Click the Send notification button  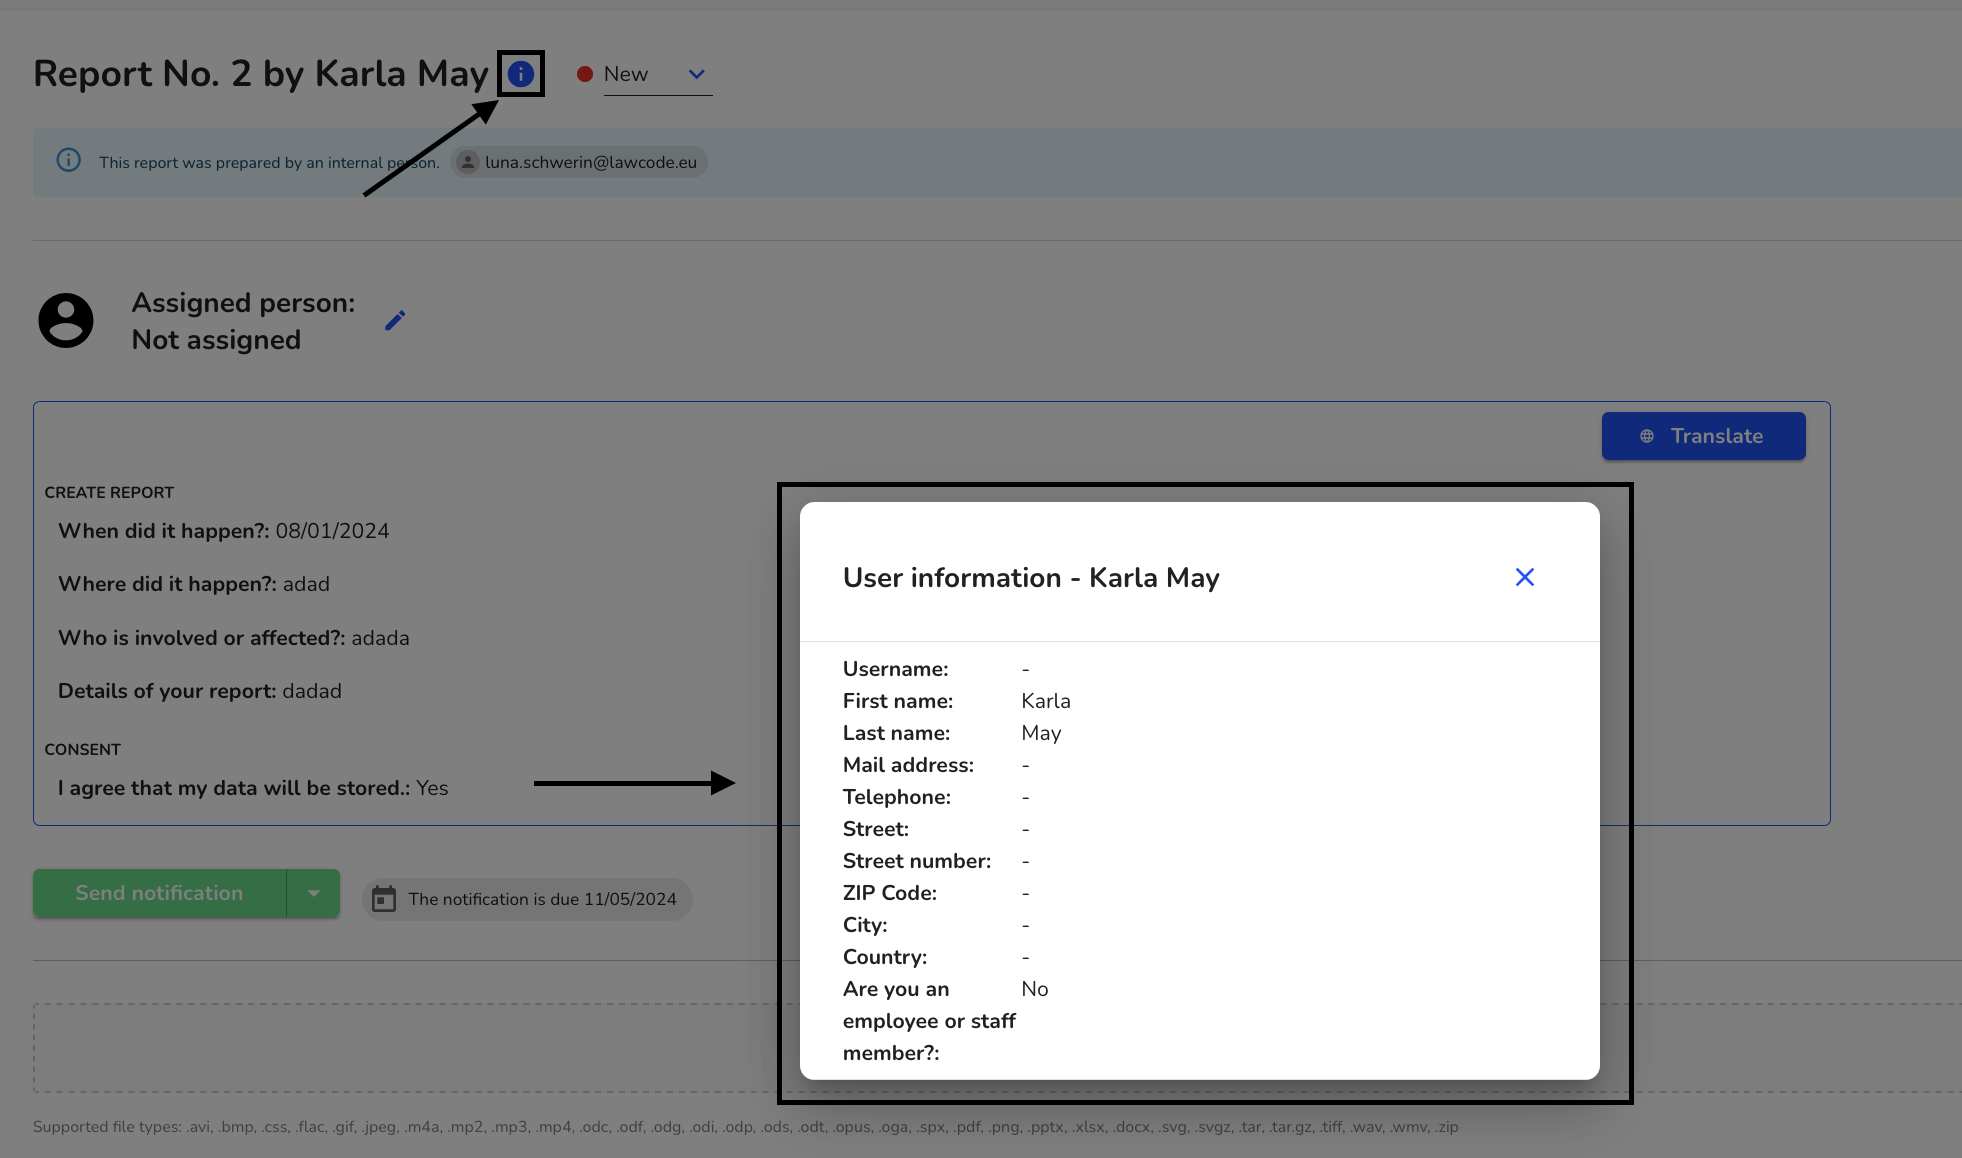(160, 893)
